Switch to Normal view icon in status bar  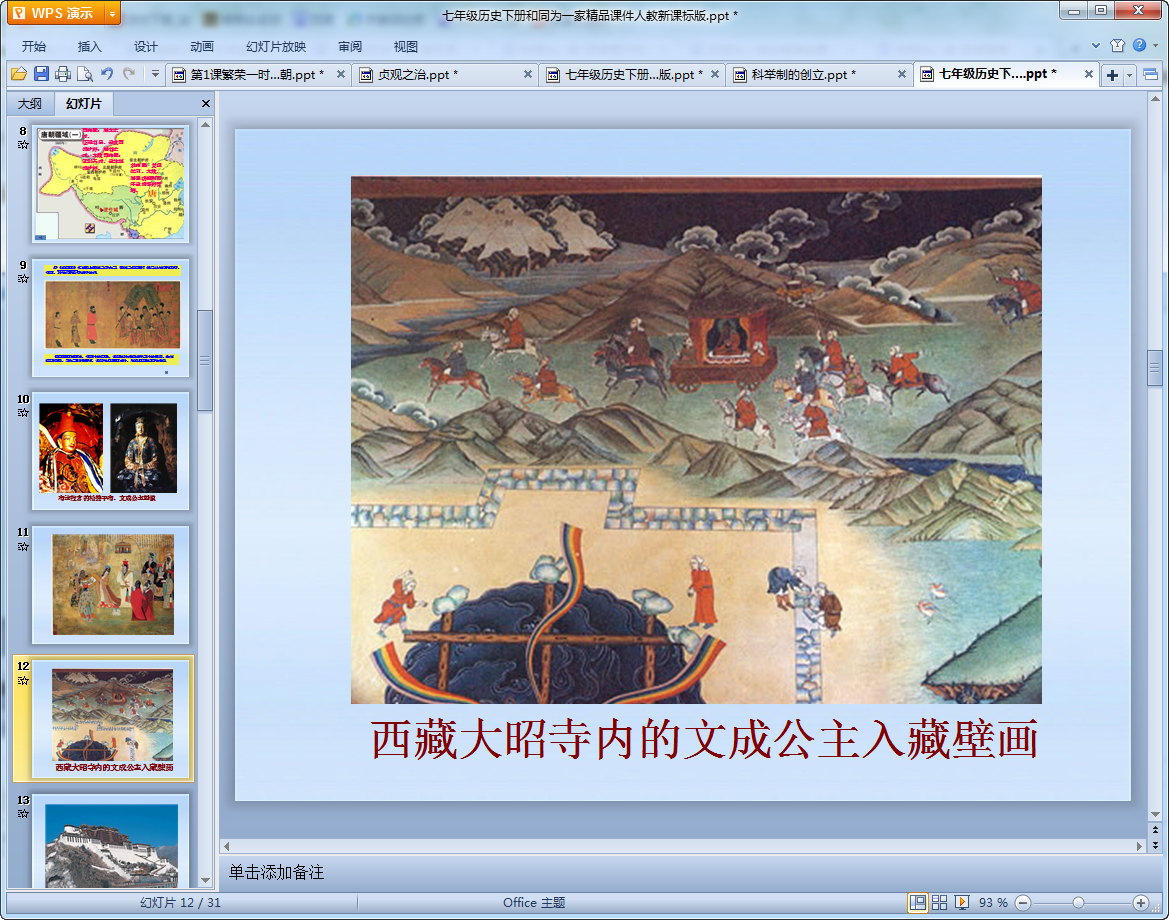click(x=918, y=903)
